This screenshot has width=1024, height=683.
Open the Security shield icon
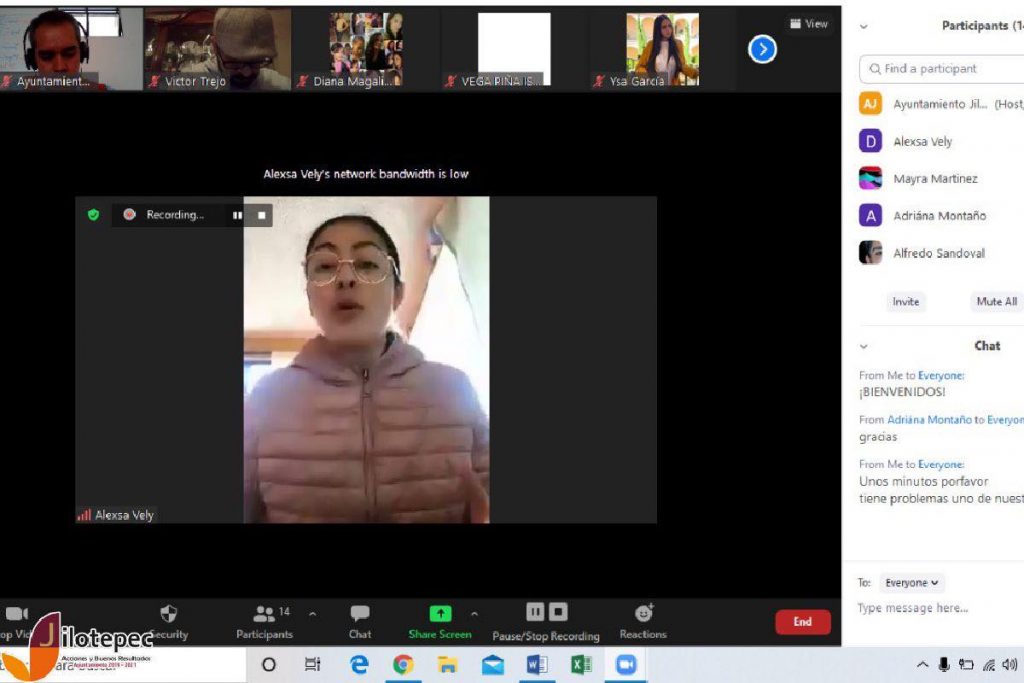pos(168,614)
